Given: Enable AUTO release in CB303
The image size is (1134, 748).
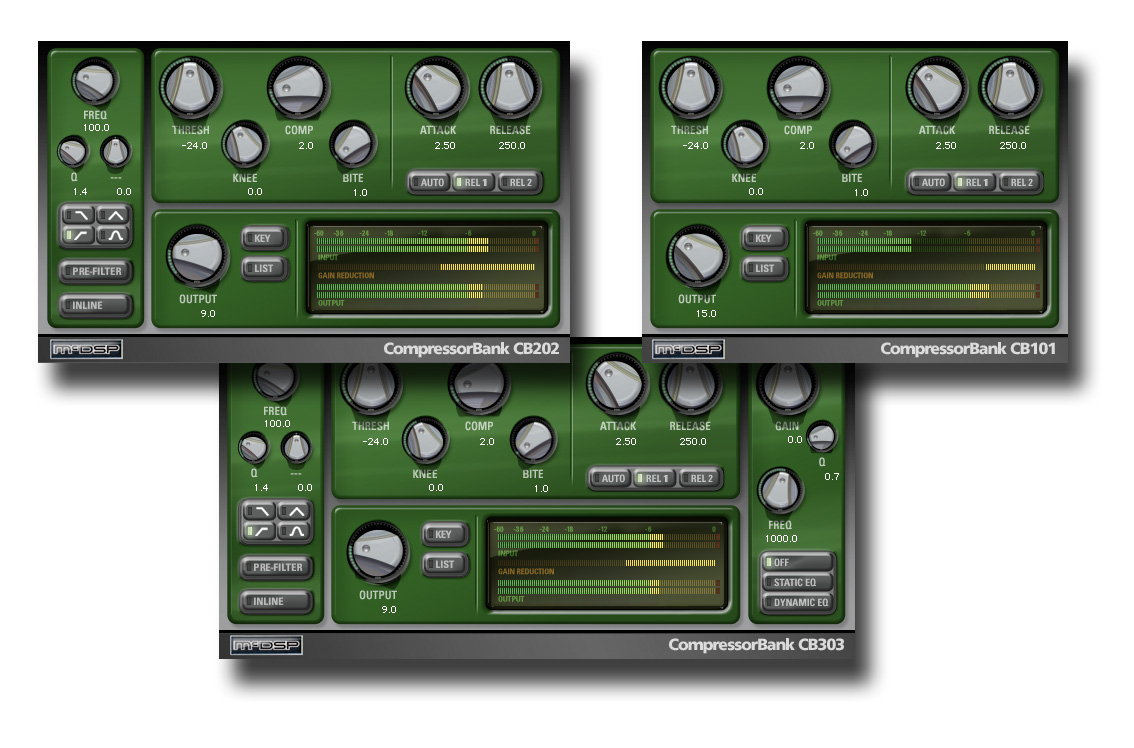Looking at the screenshot, I should click(x=610, y=478).
